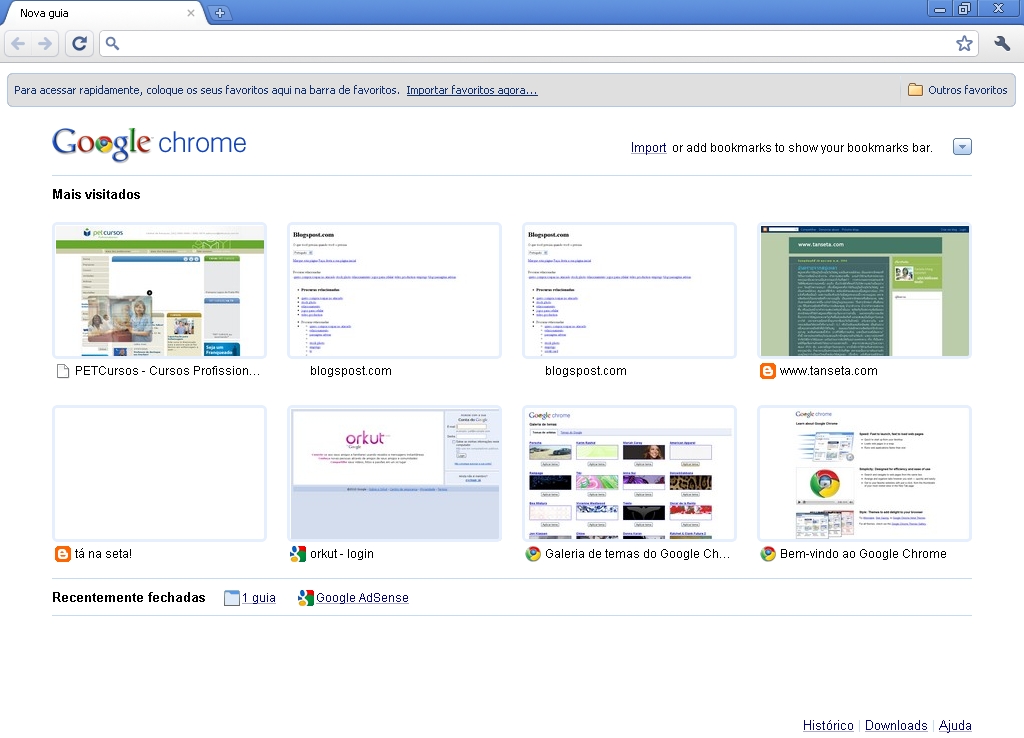Click the magnifier icon in the address bar
The image size is (1024, 738).
(112, 44)
